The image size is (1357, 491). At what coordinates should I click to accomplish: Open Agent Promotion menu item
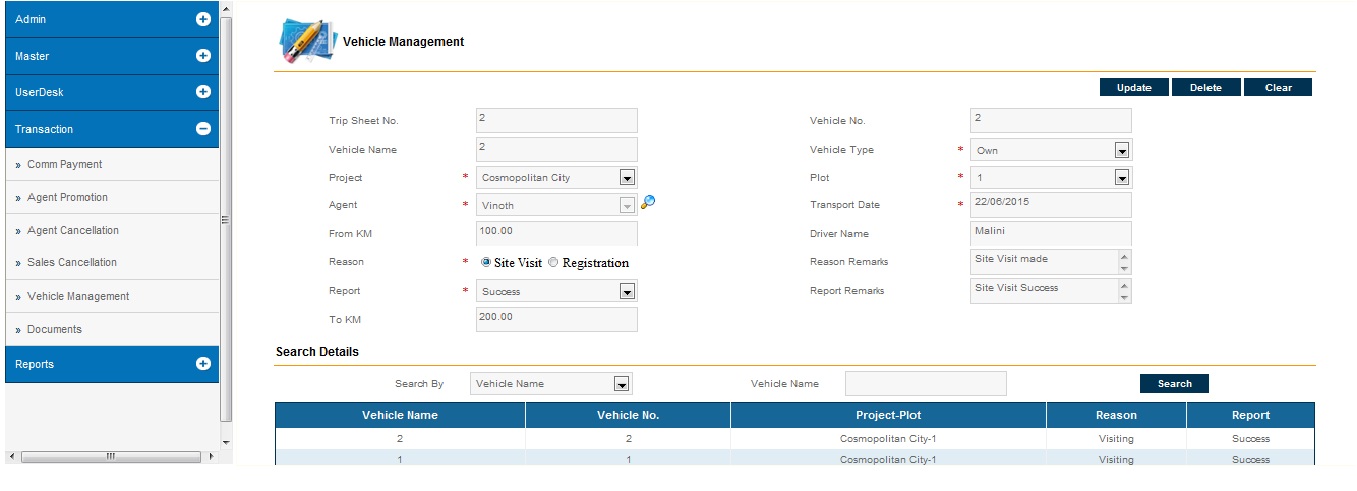tap(67, 198)
